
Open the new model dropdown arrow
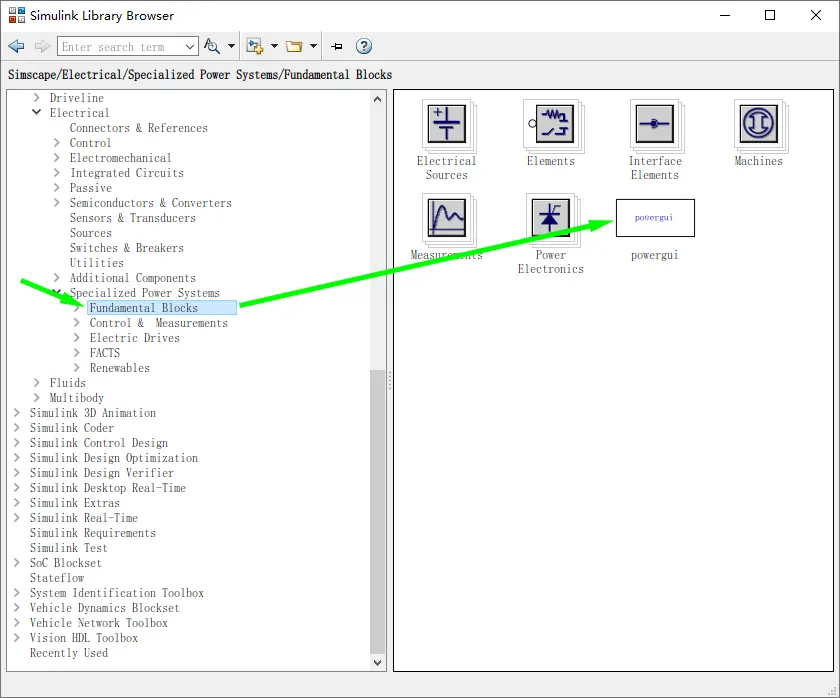[274, 46]
